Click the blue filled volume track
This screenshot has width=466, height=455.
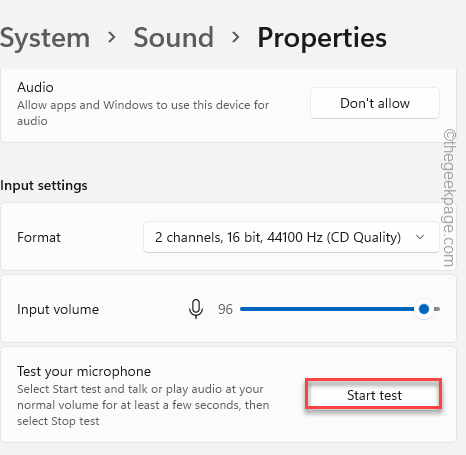327,309
